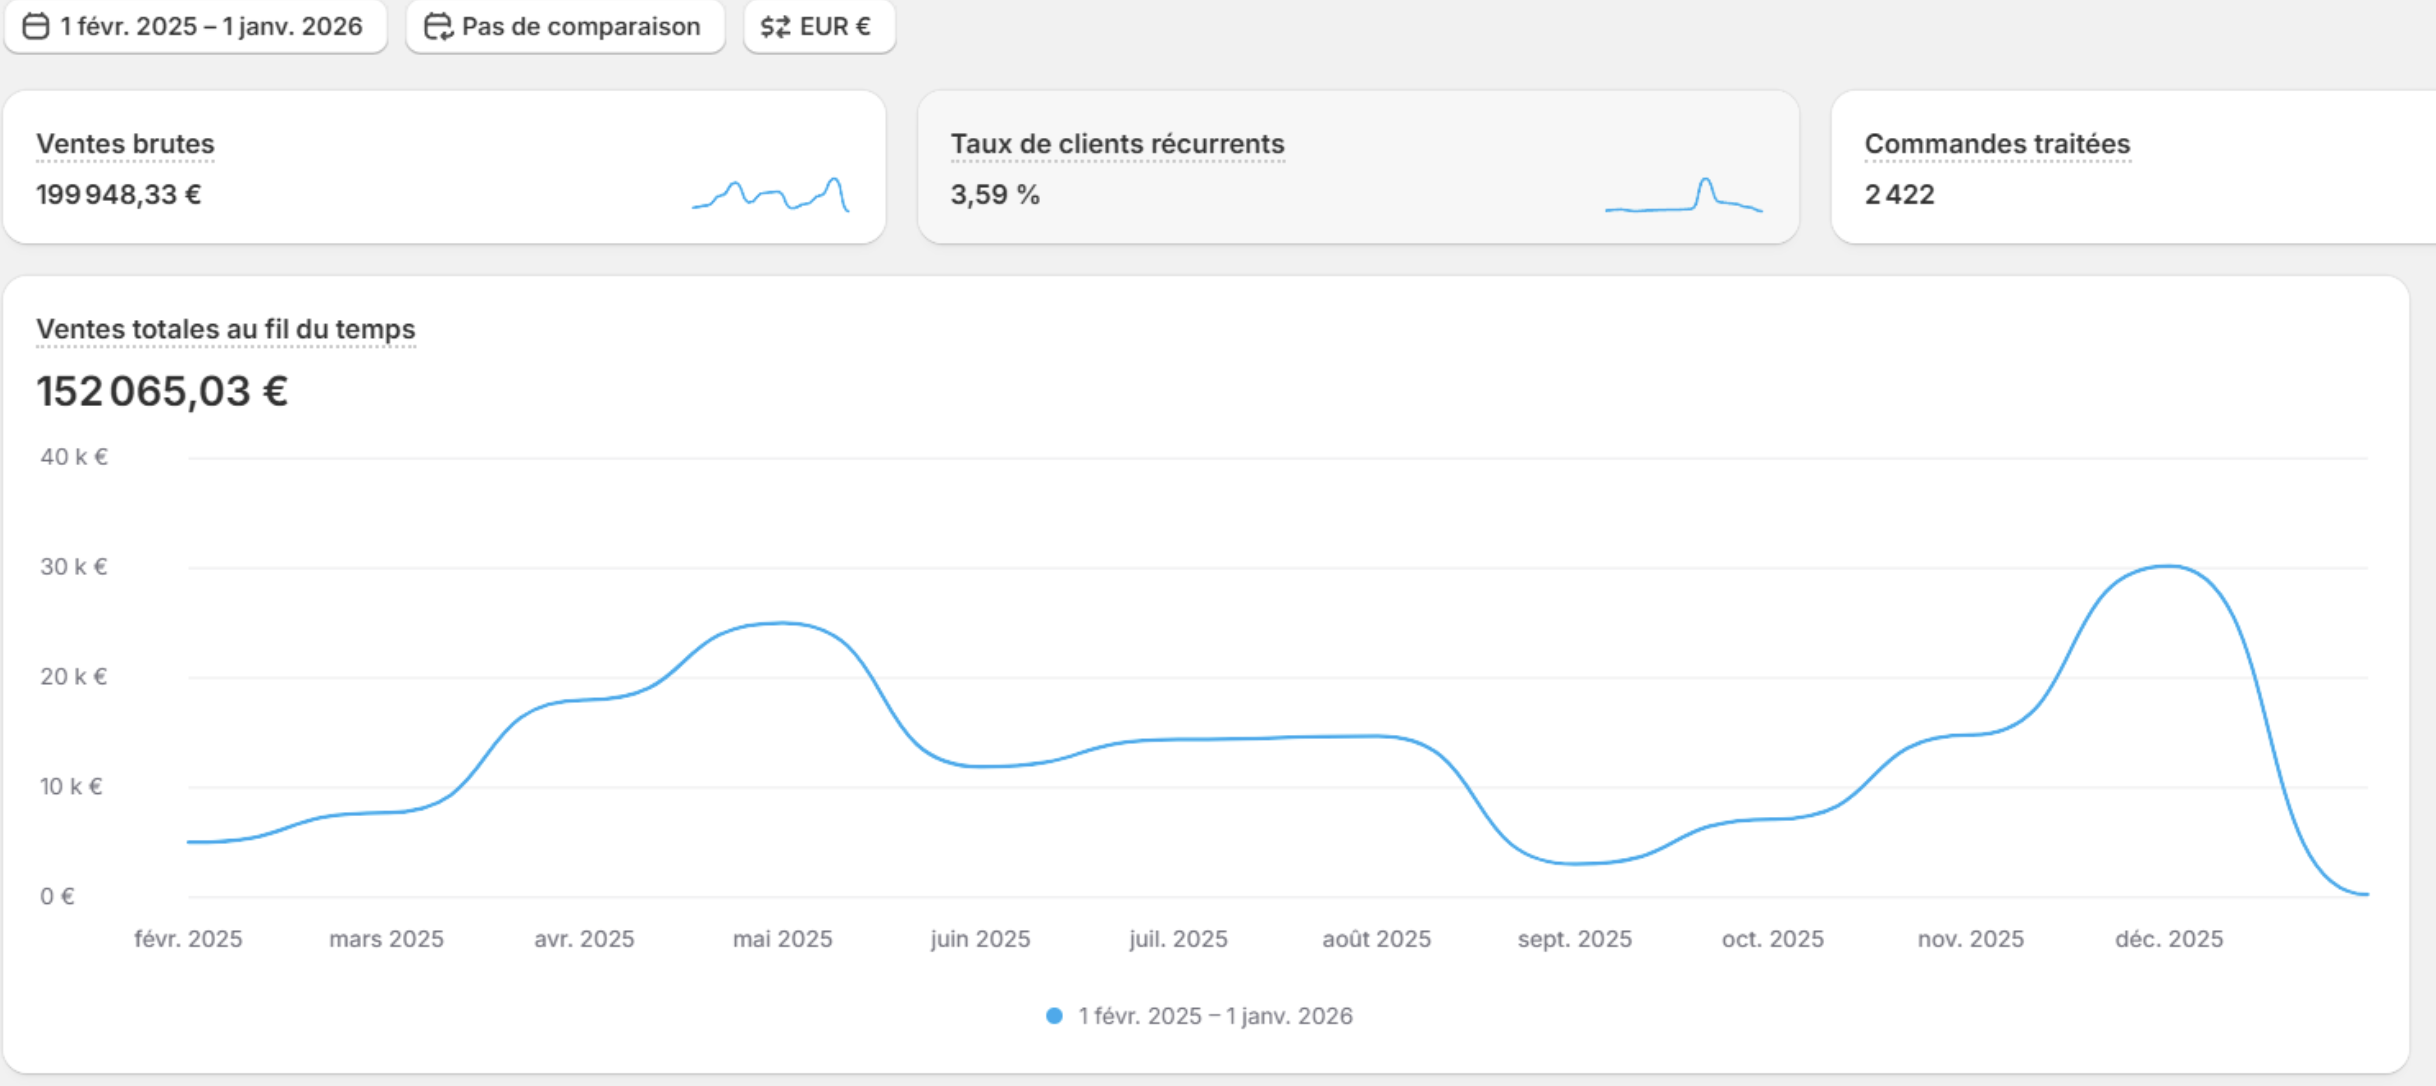
Task: Click the calendar icon in date range button
Action: 36,26
